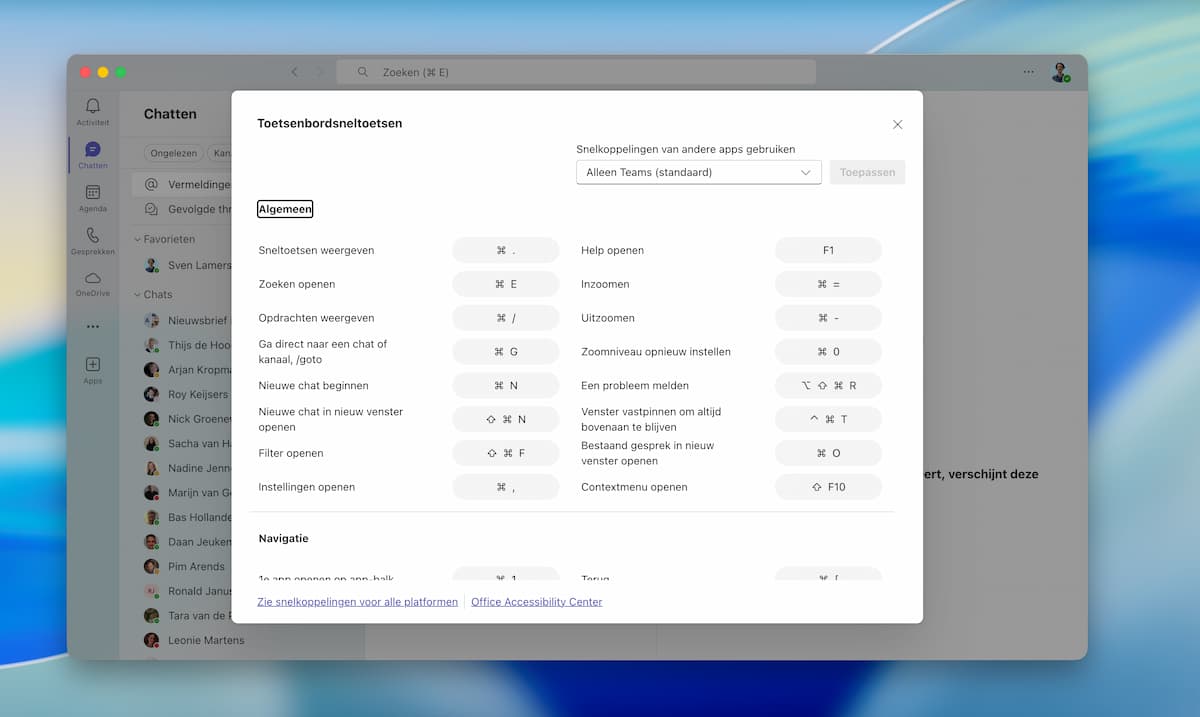Open the Office Accessibility Center link

(536, 602)
